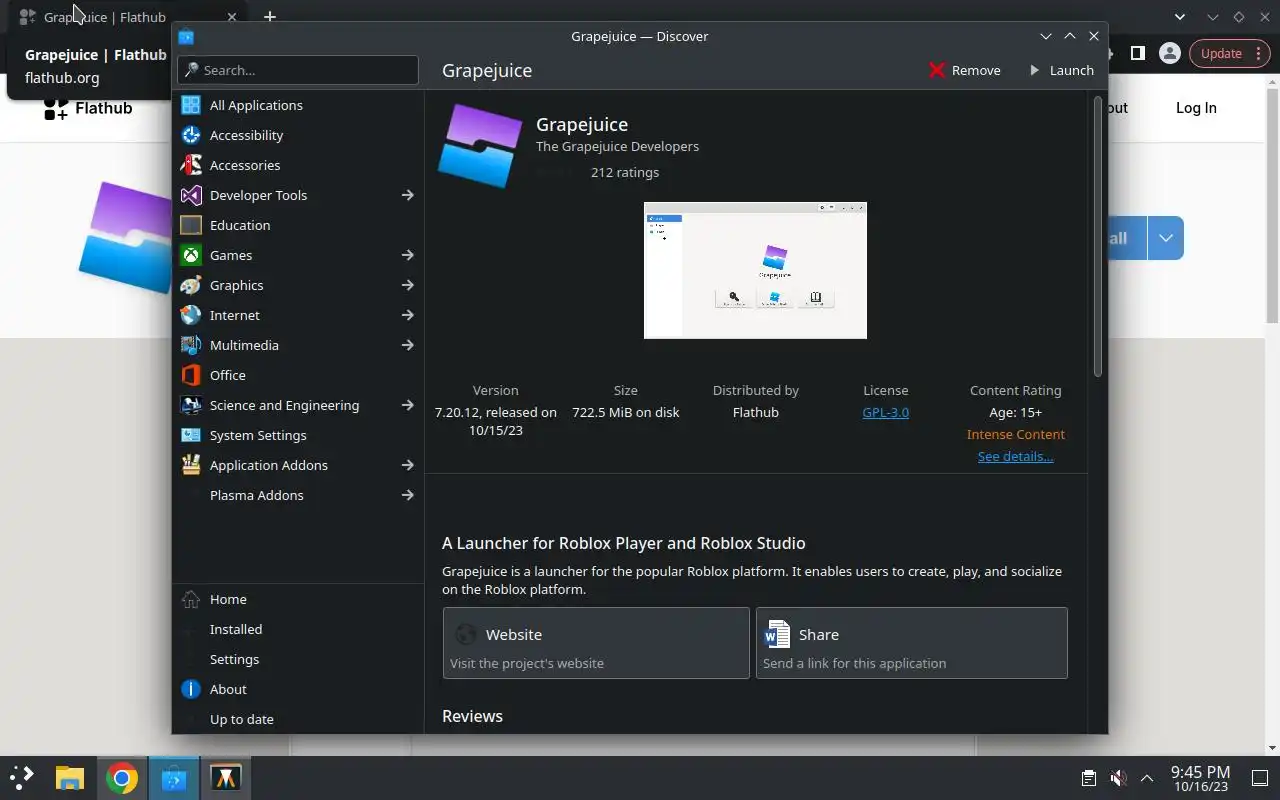Toggle Chrome side panel icon
1280x800 pixels.
point(1137,53)
